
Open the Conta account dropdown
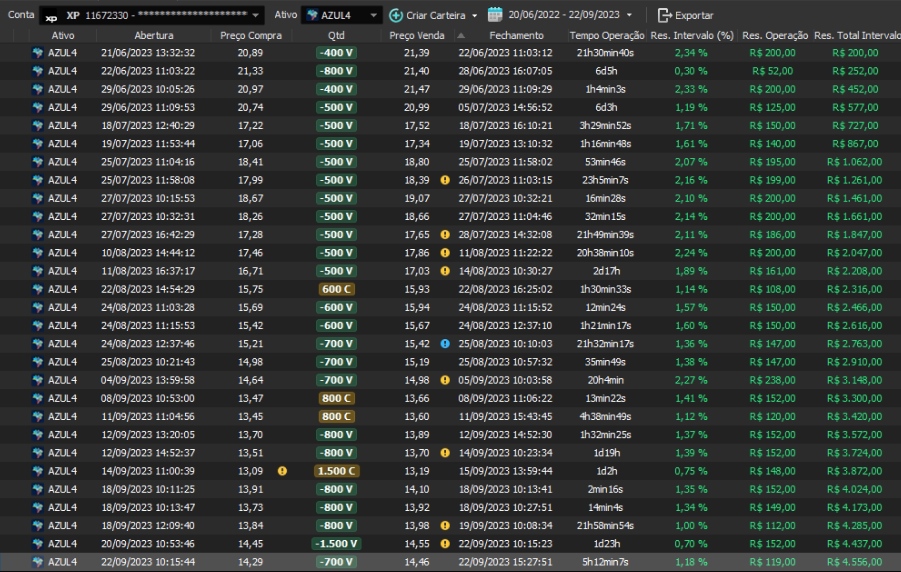click(257, 15)
